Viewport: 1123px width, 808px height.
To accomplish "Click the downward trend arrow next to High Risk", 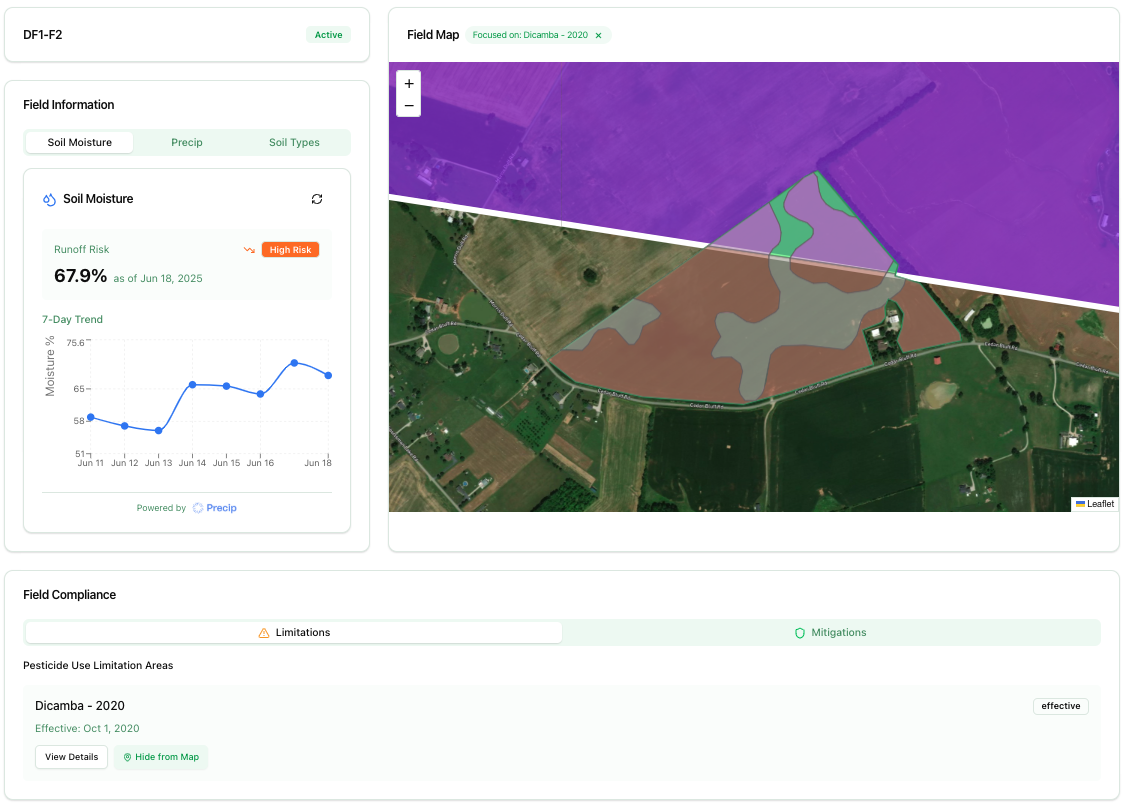I will (249, 250).
